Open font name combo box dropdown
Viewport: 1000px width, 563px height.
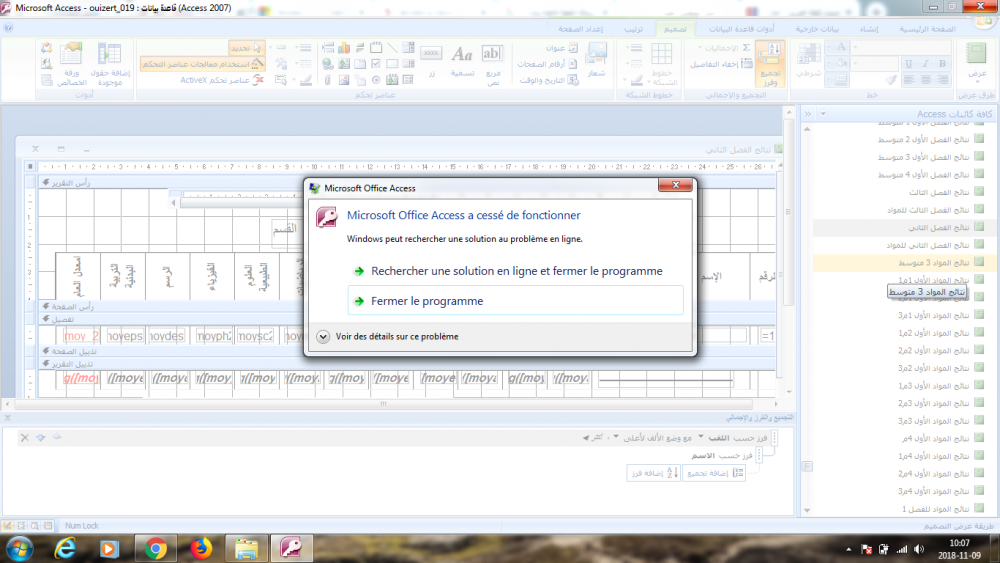coord(855,47)
